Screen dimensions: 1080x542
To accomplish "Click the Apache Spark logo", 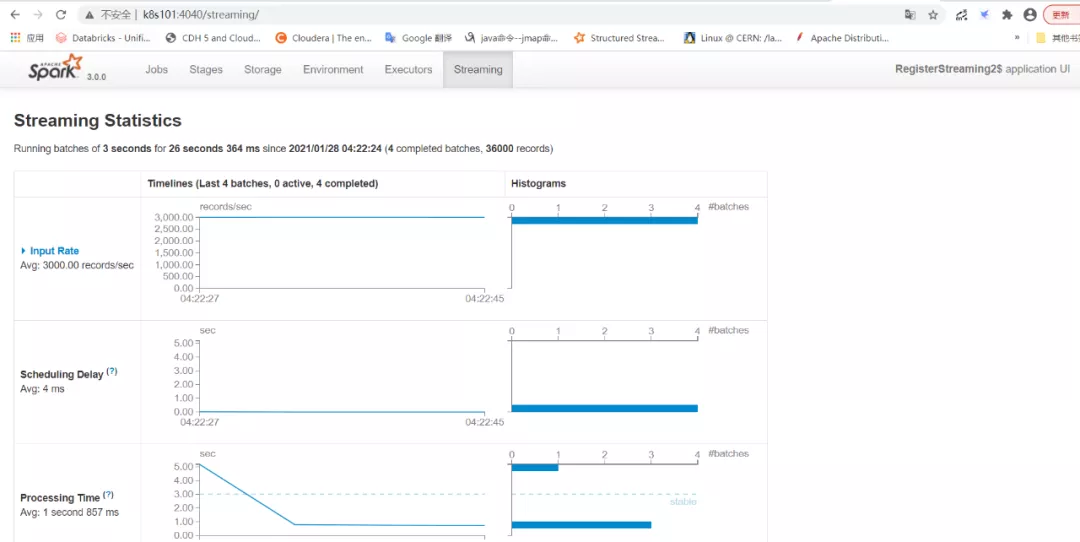I will (56, 69).
